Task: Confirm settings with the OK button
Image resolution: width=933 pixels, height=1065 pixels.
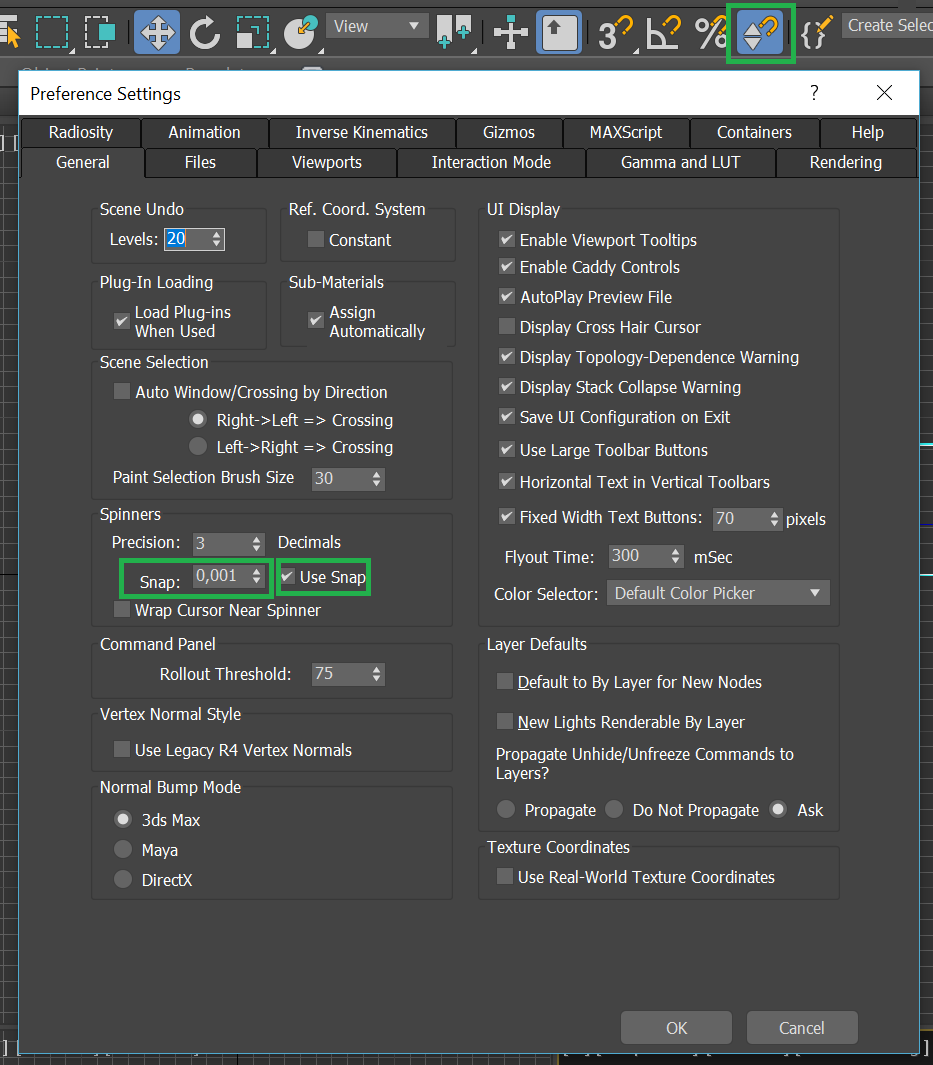Action: 676,1027
